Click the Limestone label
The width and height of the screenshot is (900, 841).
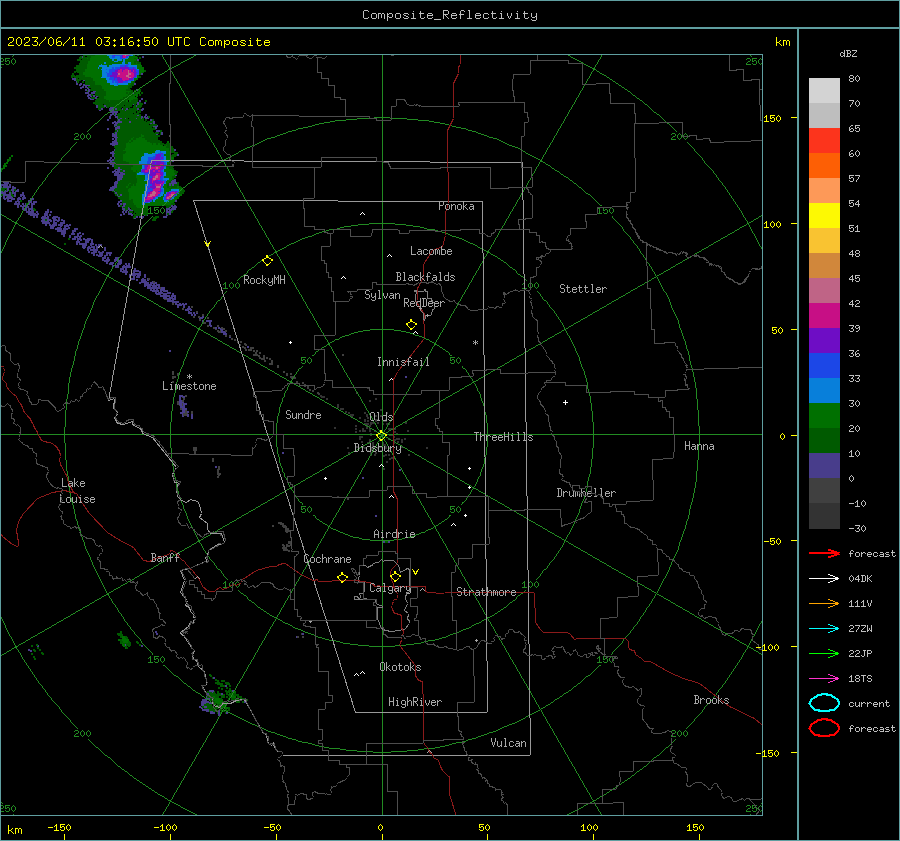click(189, 386)
